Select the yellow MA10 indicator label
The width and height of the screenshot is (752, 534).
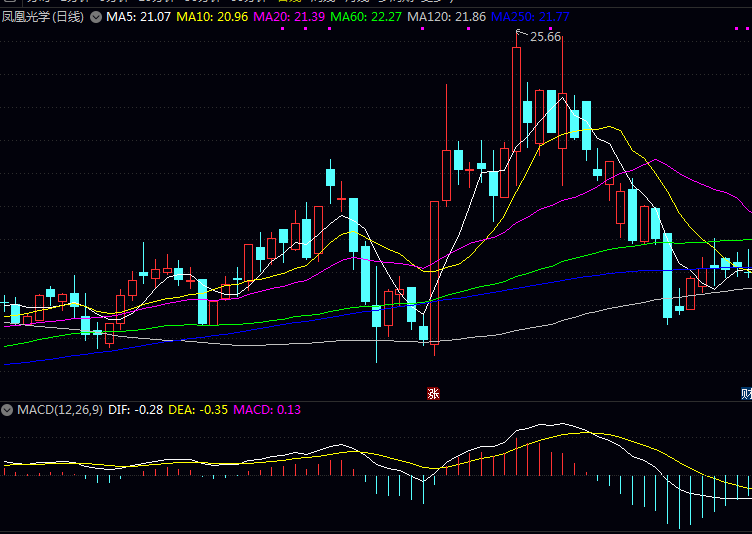point(213,17)
